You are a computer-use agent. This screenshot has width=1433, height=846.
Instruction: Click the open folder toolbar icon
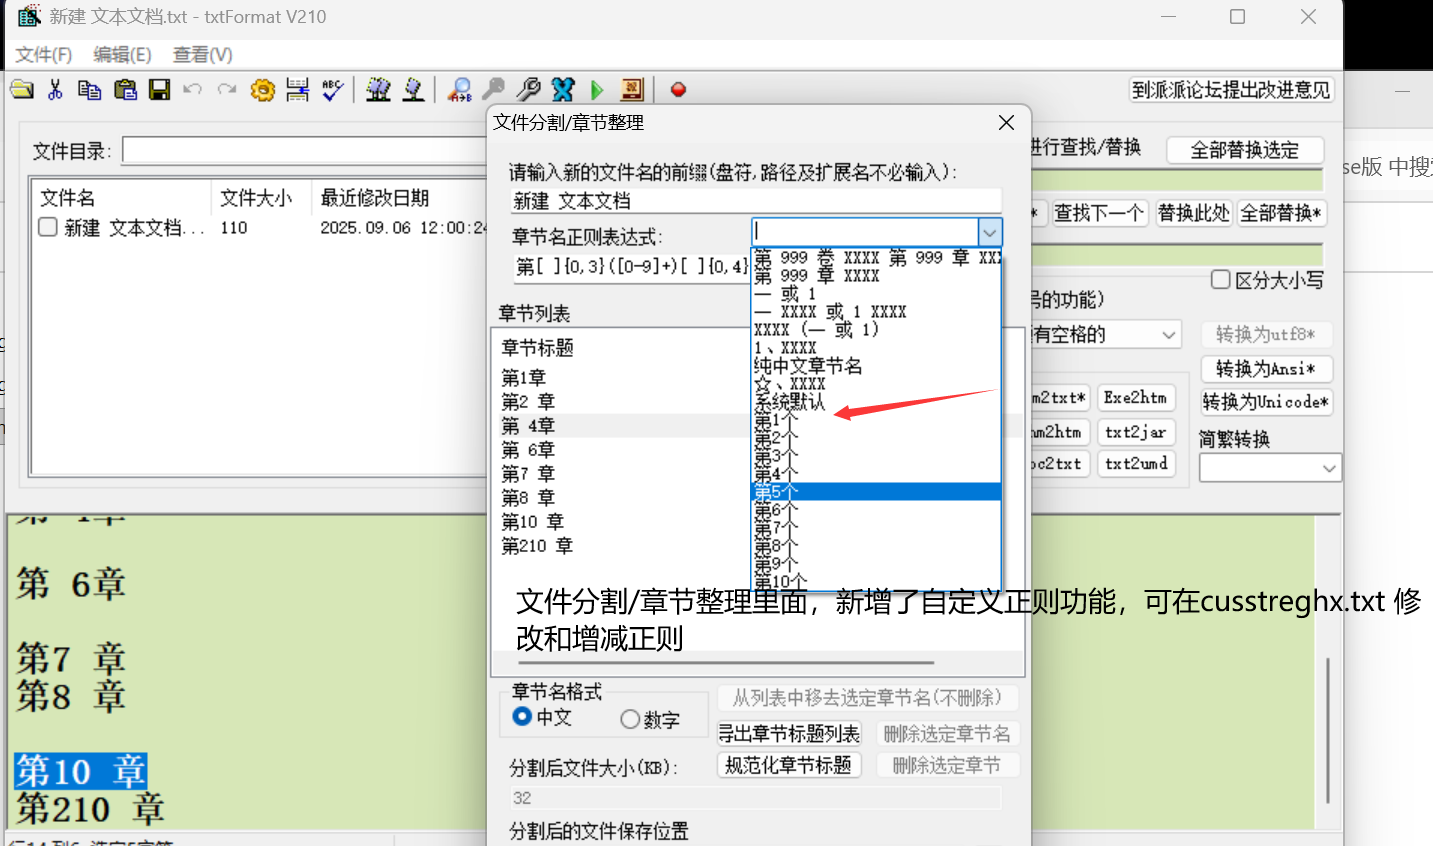pyautogui.click(x=22, y=89)
